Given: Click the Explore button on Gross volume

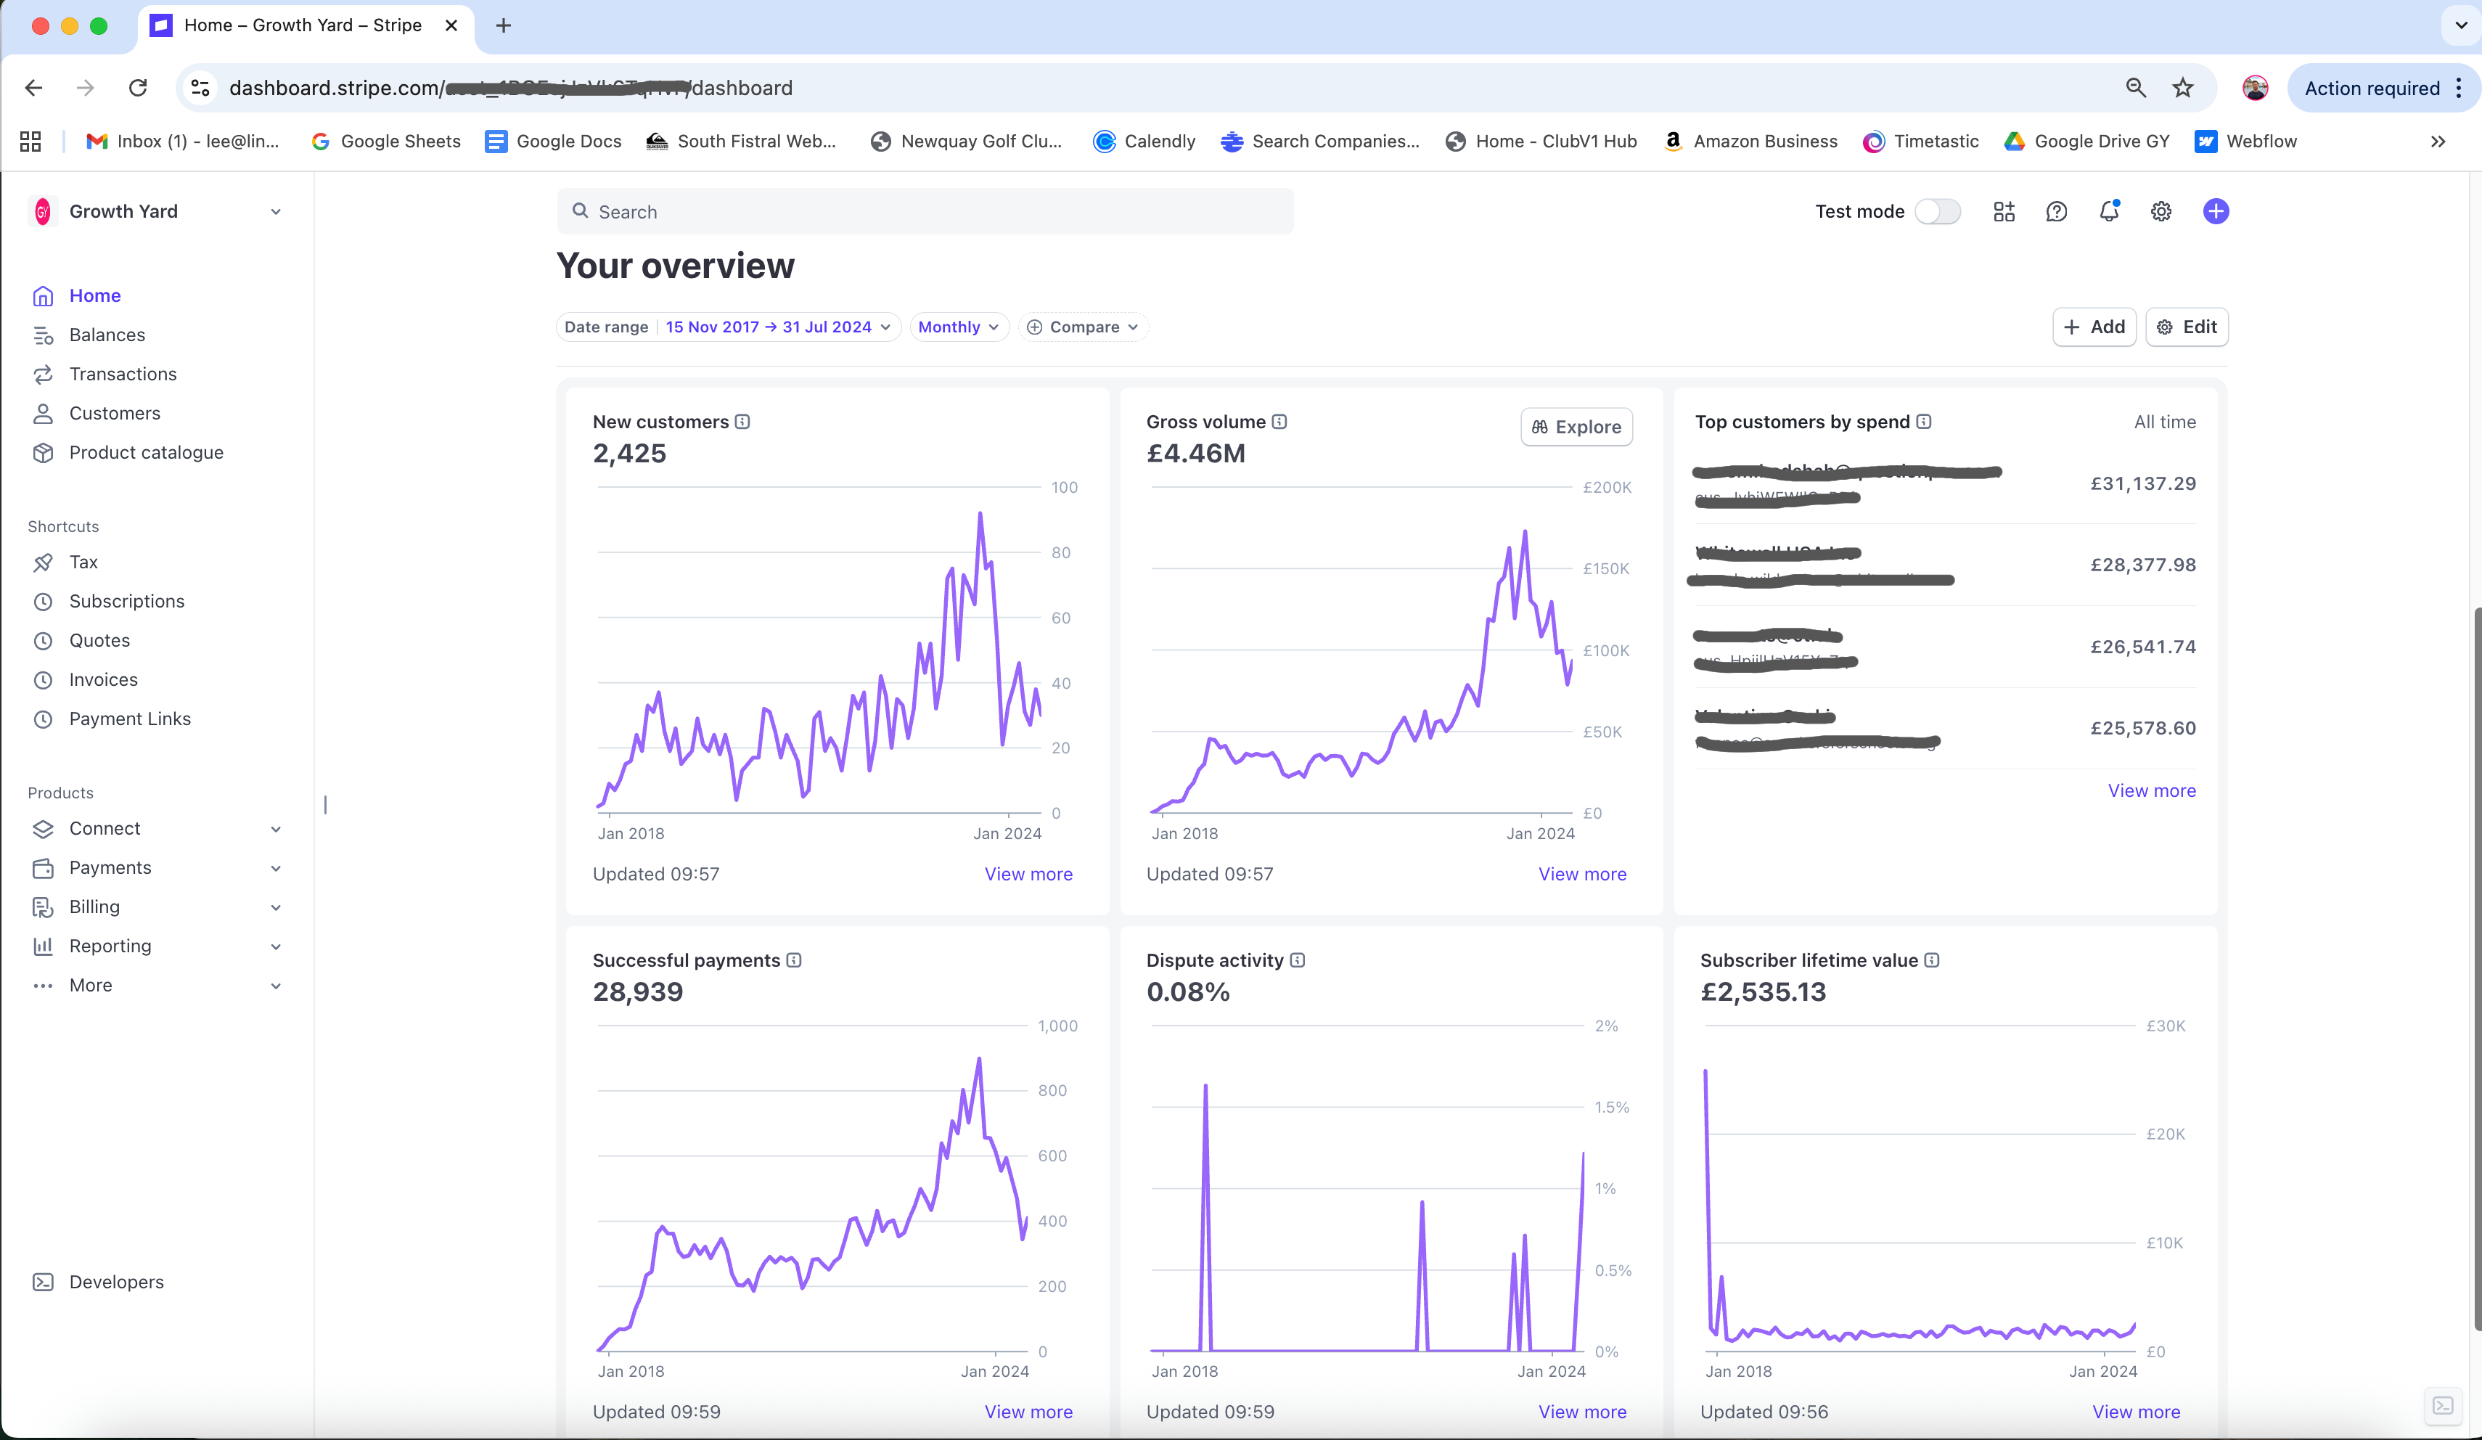Looking at the screenshot, I should (x=1576, y=427).
